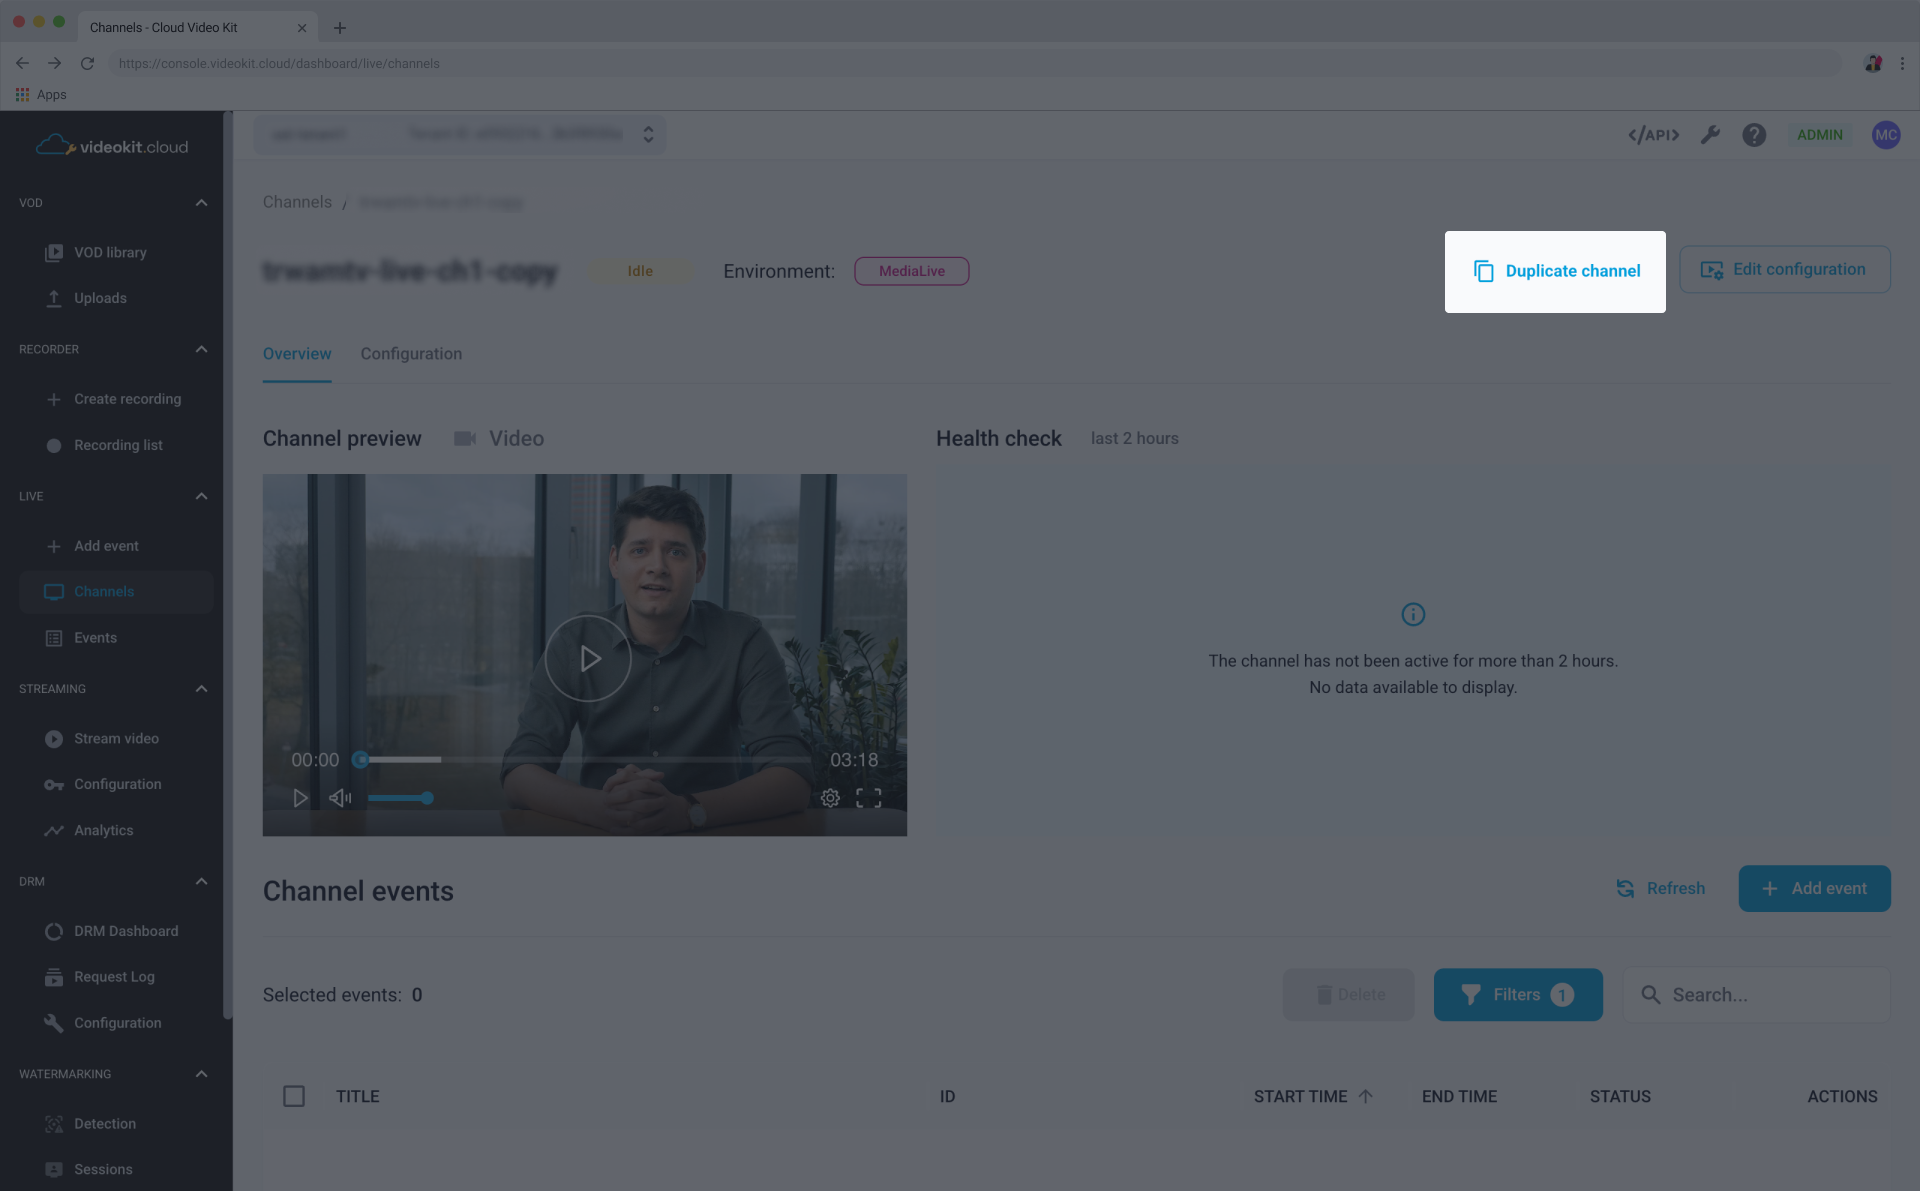Toggle fullscreen on the channel preview player
1920x1191 pixels.
869,798
